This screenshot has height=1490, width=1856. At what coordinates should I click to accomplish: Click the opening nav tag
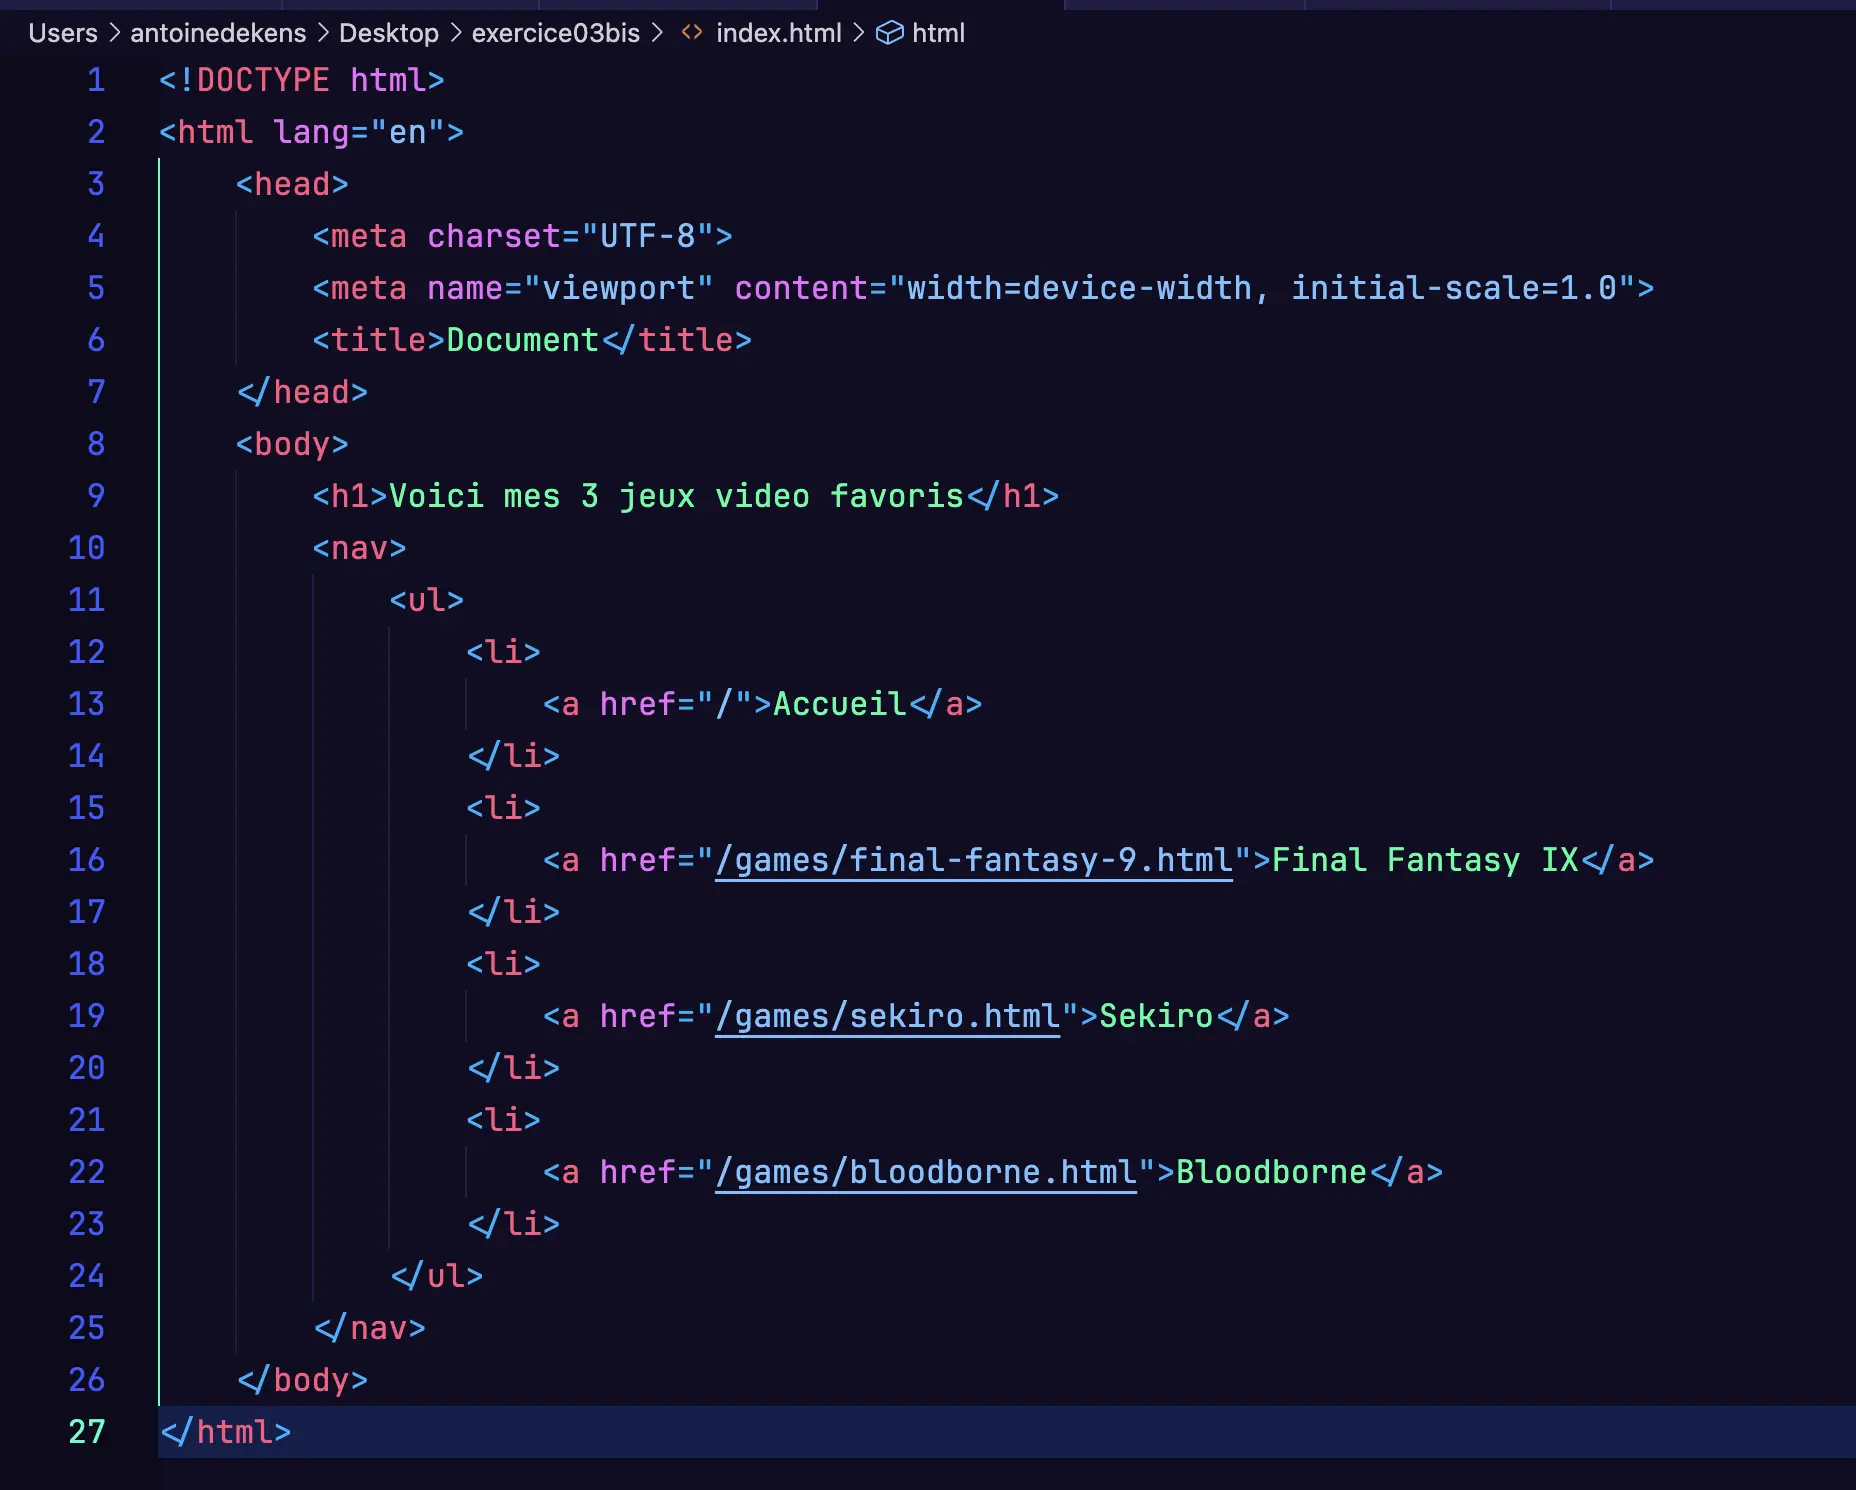pyautogui.click(x=359, y=548)
